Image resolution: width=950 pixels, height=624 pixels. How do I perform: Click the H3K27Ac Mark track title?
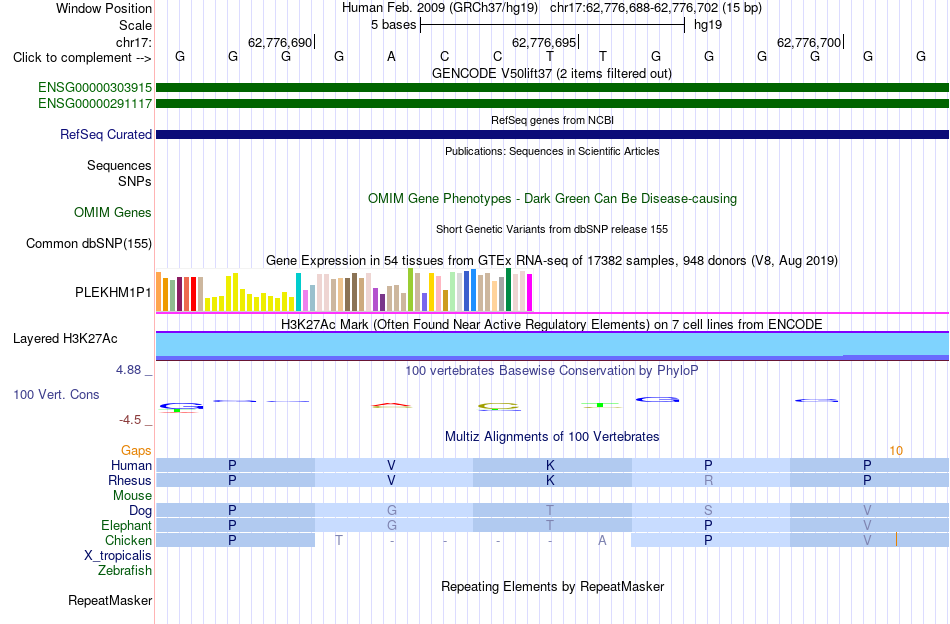(x=552, y=324)
